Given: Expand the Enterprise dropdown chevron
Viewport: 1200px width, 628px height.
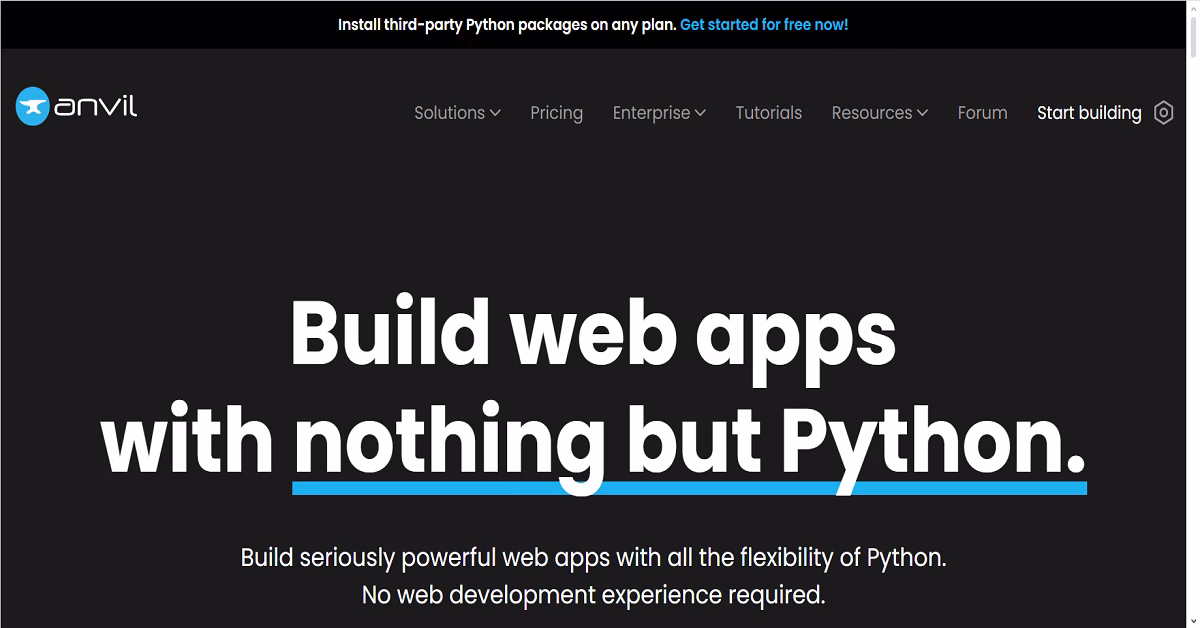Looking at the screenshot, I should click(x=700, y=113).
